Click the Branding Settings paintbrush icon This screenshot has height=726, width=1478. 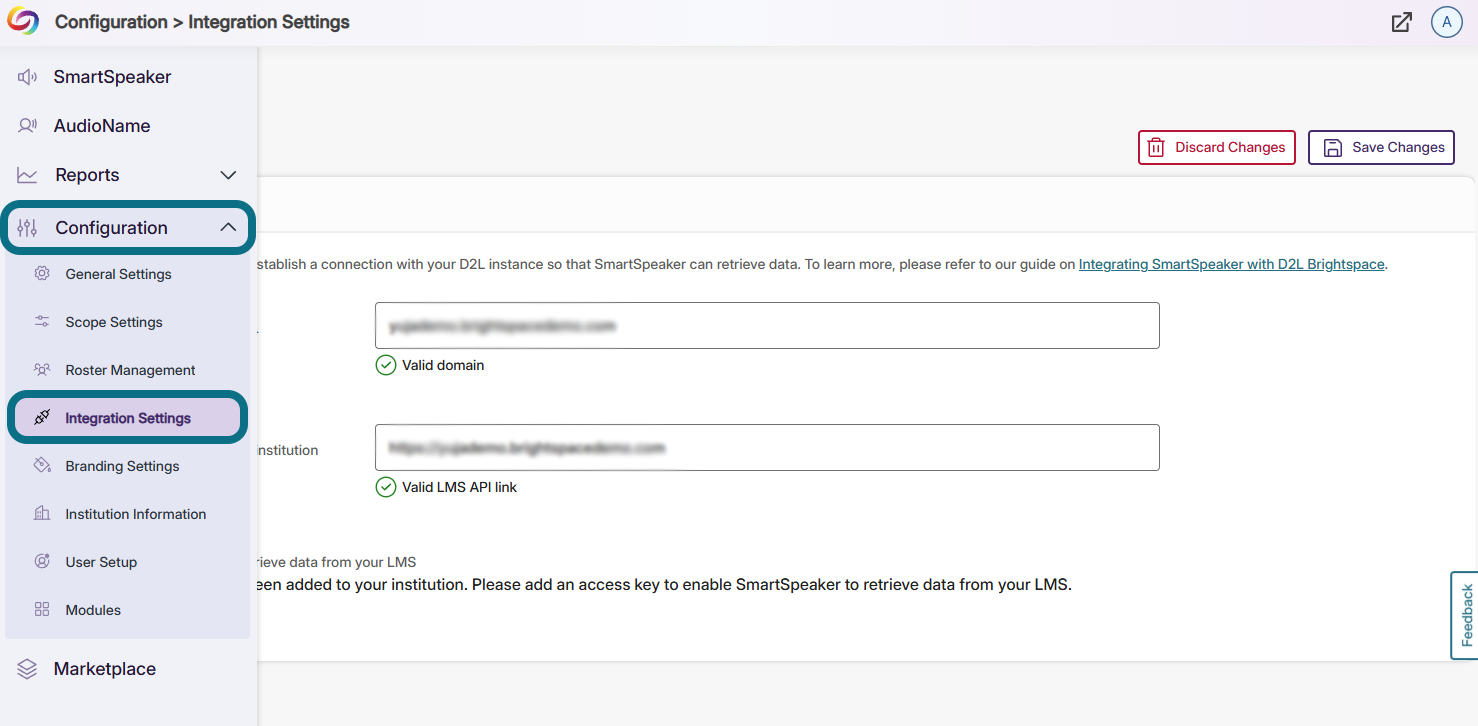[40, 465]
